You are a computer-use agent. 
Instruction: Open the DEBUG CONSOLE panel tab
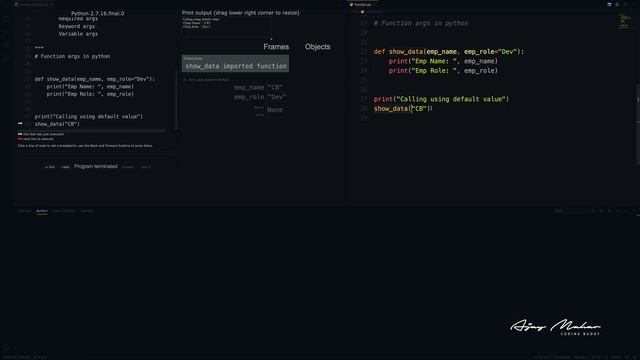(x=64, y=211)
